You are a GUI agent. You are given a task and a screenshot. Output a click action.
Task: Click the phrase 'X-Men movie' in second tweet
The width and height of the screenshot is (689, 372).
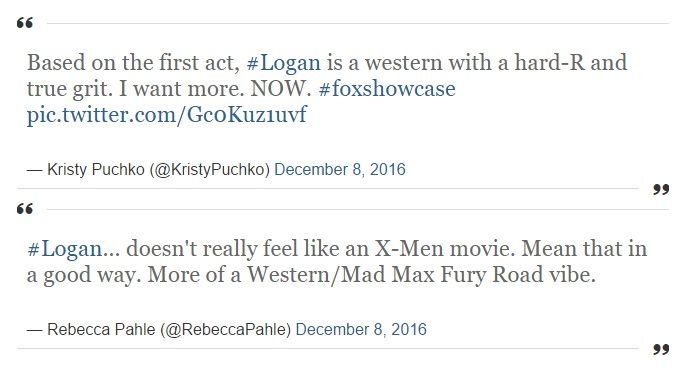[x=444, y=249]
